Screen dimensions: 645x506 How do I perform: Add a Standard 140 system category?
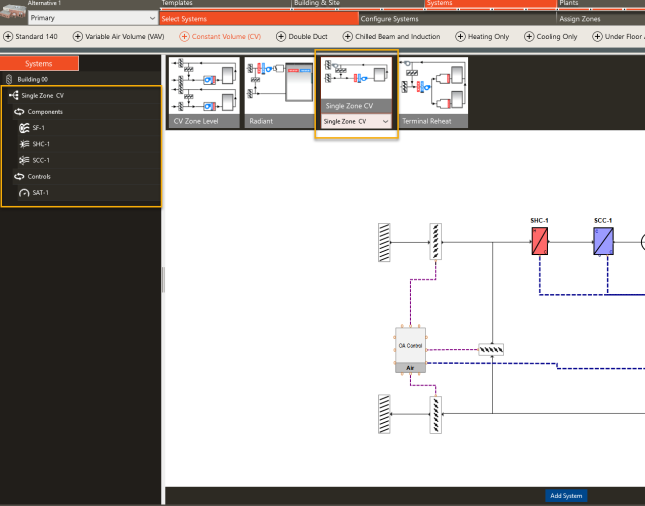(x=30, y=37)
